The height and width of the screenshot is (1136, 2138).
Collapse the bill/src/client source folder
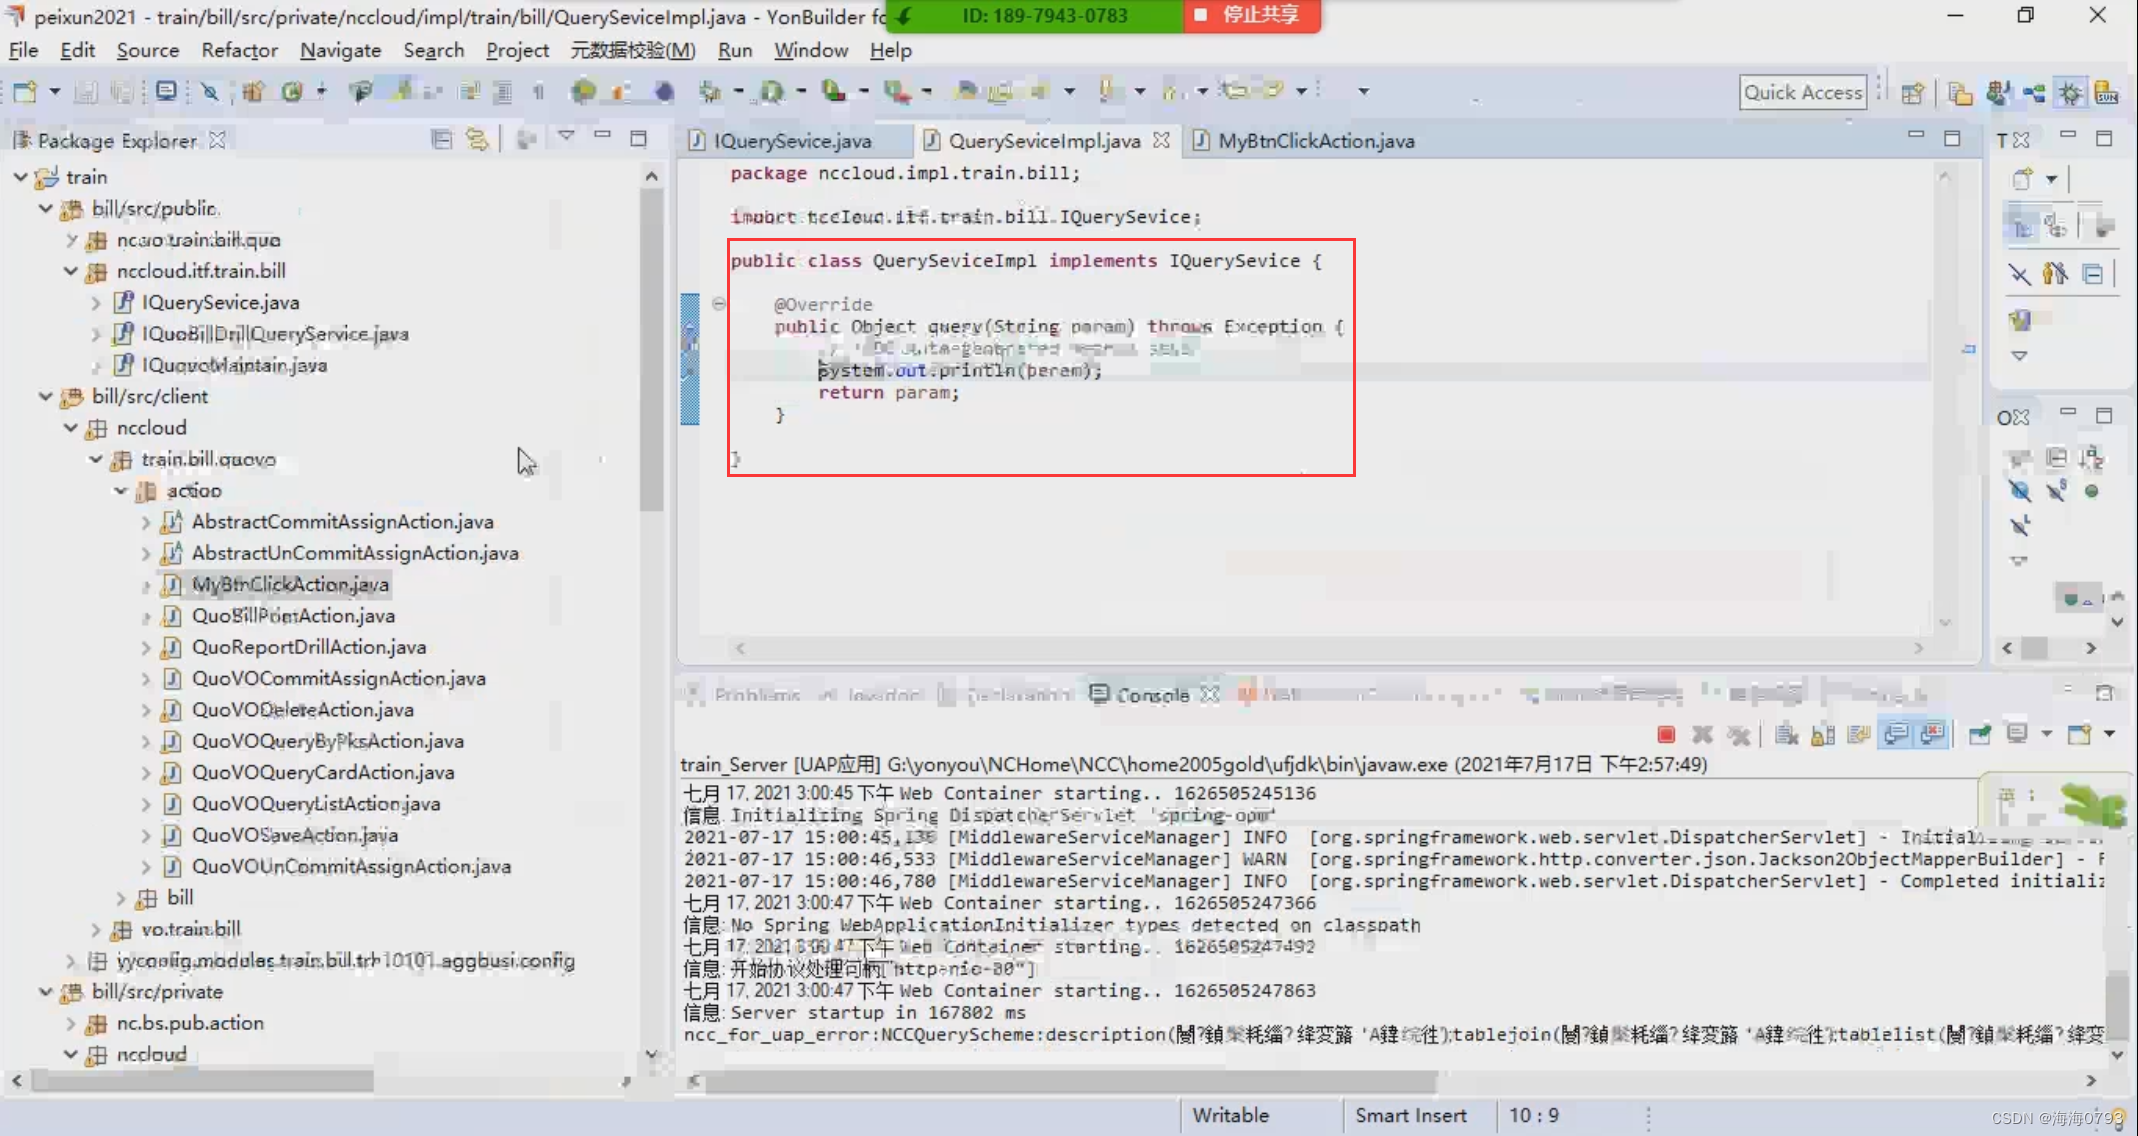coord(46,396)
